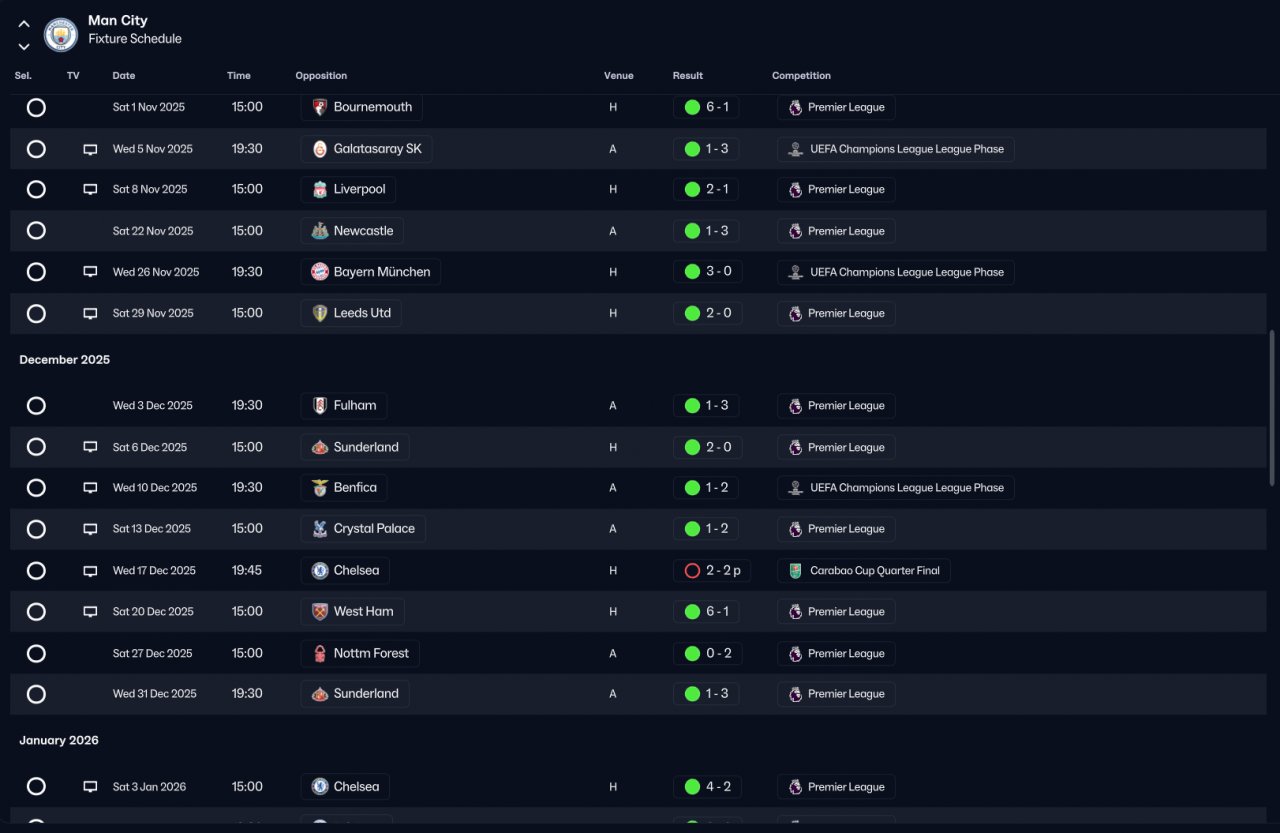Sort by the Opposition column header
This screenshot has width=1280, height=833.
pos(321,76)
